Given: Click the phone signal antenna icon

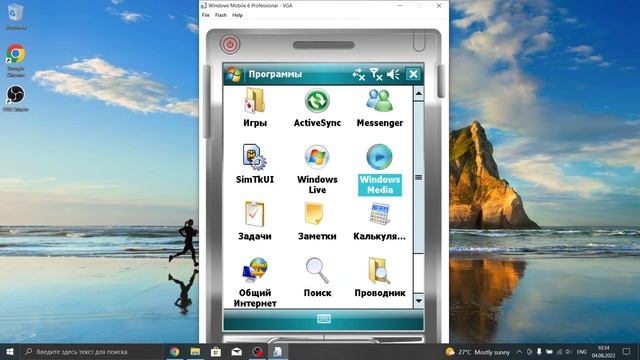Looking at the screenshot, I should [376, 74].
